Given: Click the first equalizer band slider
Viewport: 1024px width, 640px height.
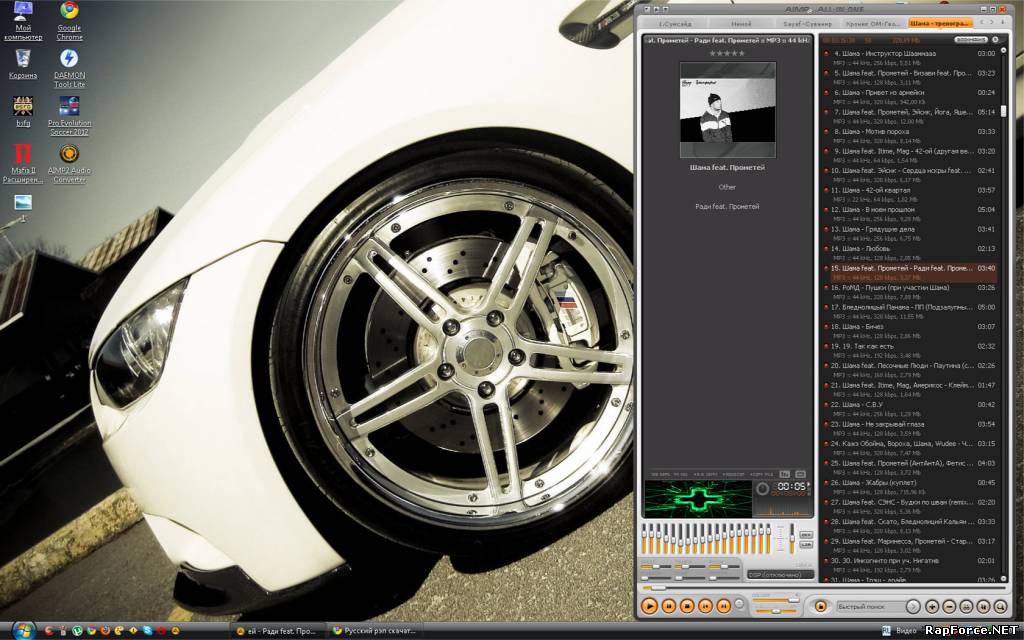Looking at the screenshot, I should (x=645, y=539).
